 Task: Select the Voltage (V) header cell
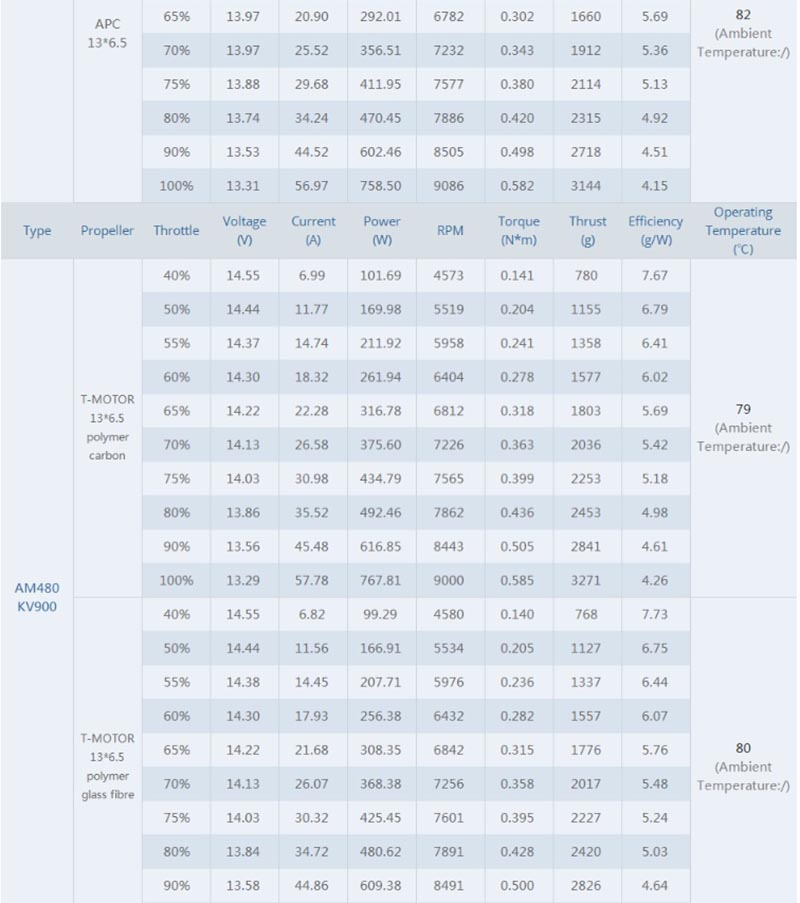[244, 230]
